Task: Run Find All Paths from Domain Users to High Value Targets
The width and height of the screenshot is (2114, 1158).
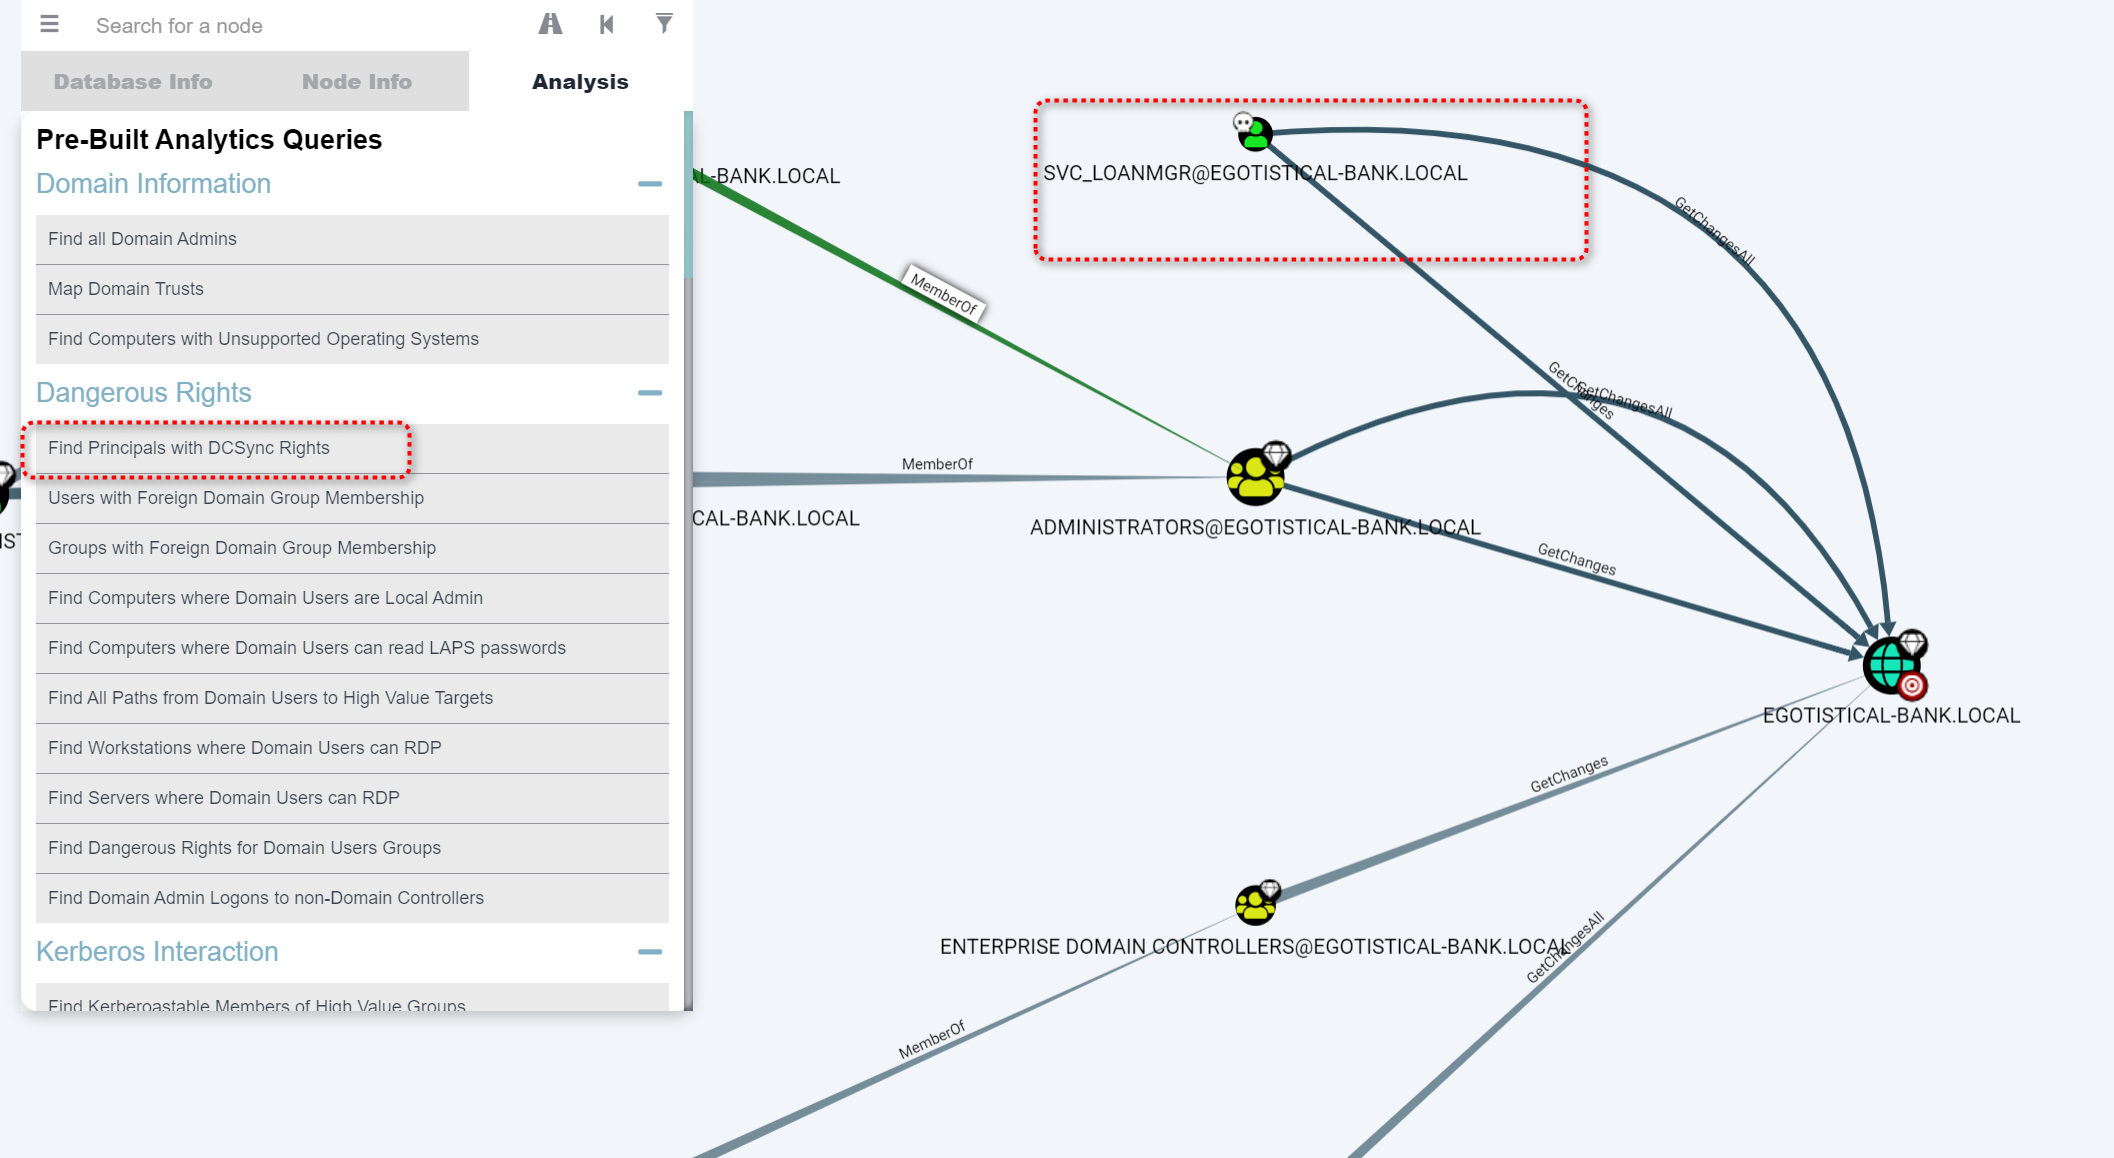Action: (352, 698)
